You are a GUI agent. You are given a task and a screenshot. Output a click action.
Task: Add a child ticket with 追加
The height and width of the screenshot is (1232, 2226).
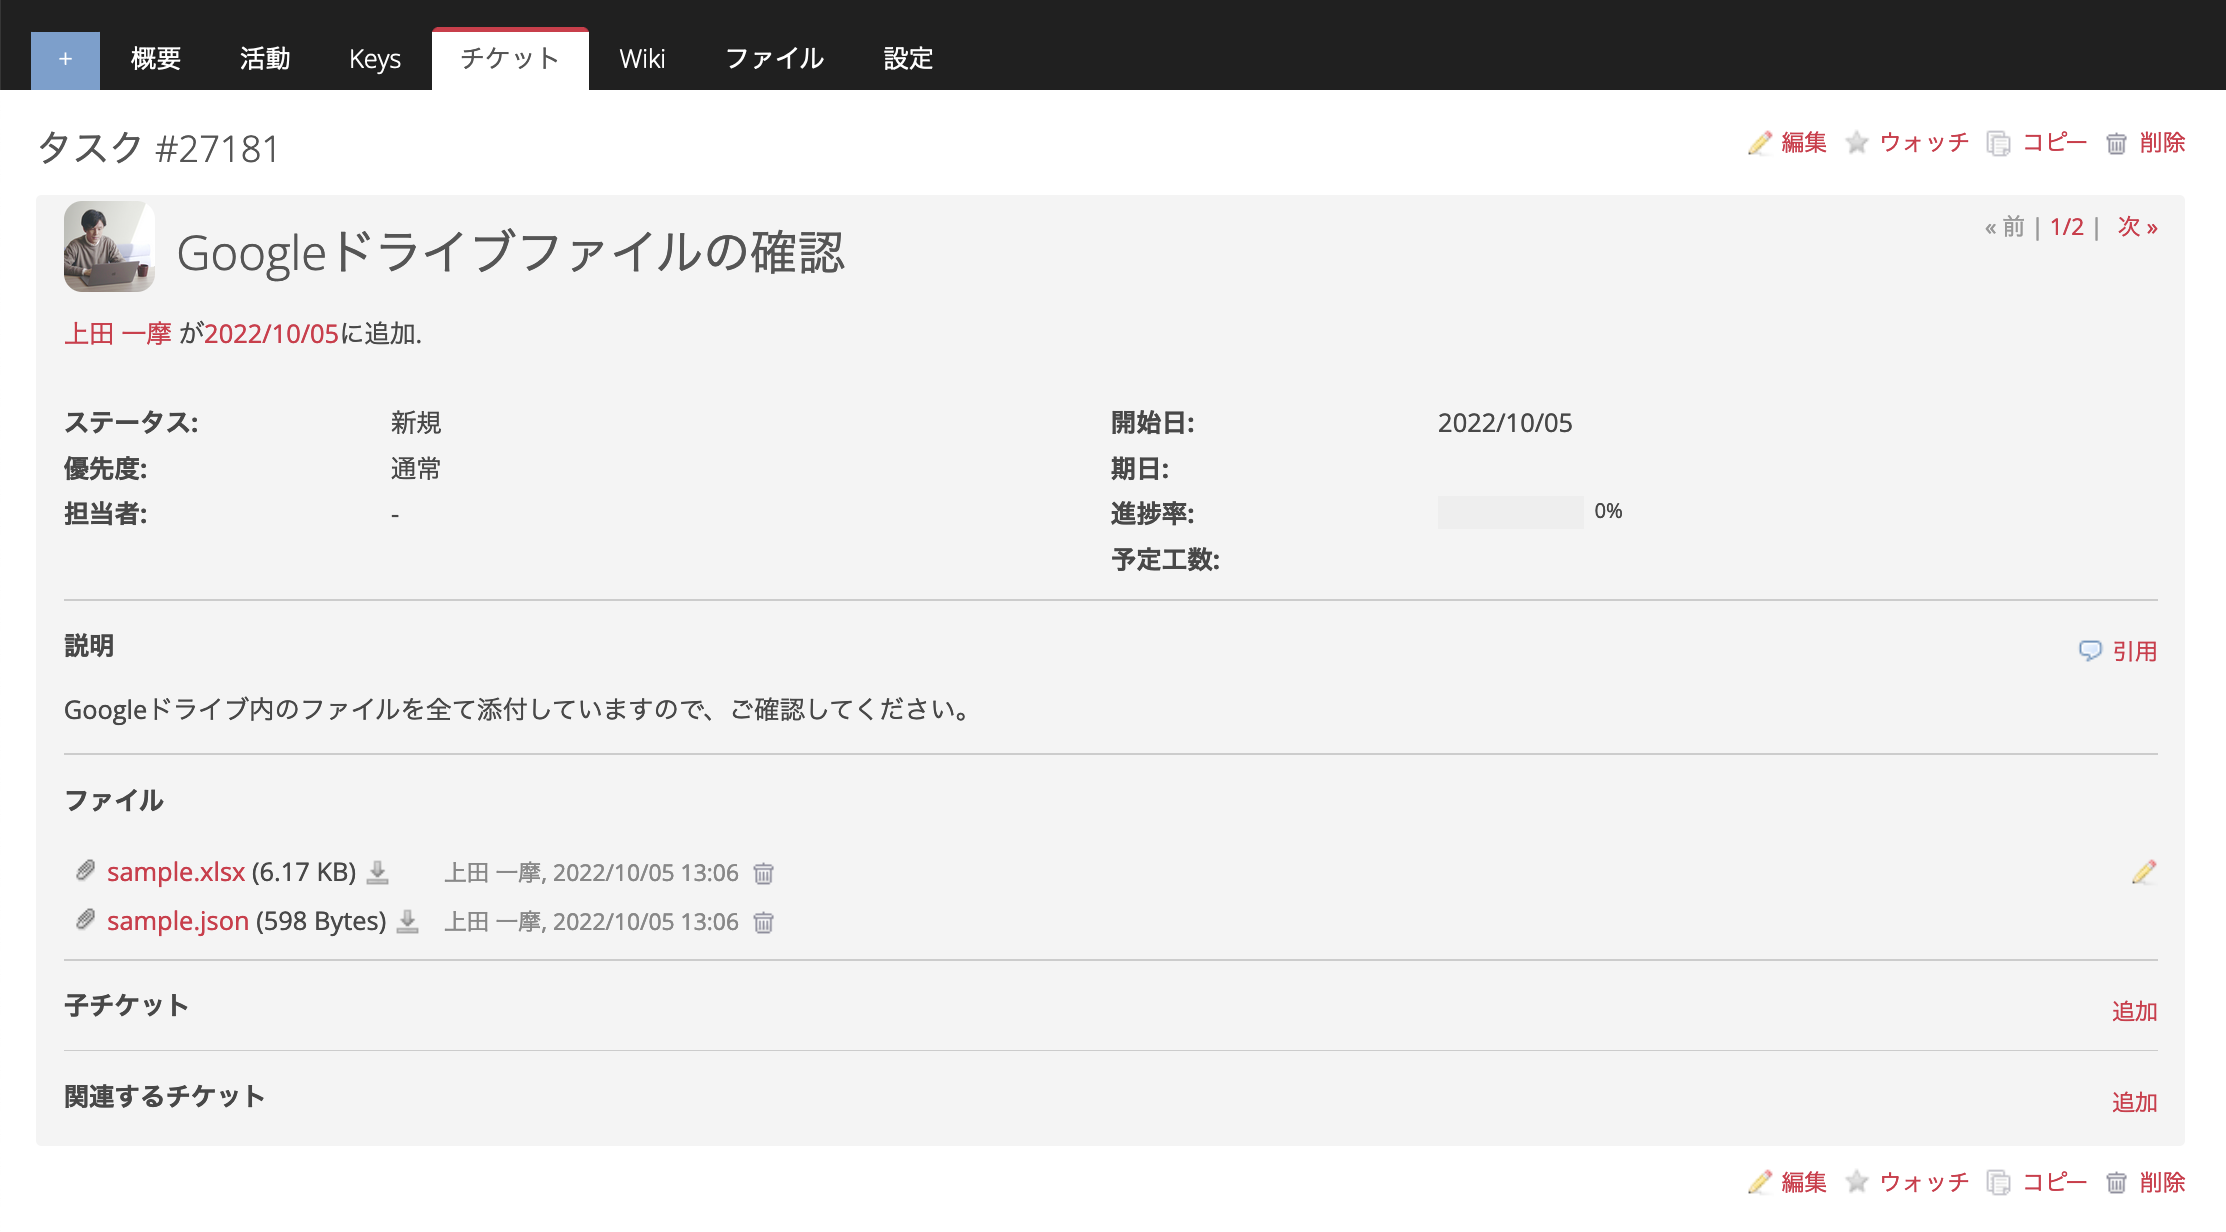[x=2134, y=1011]
